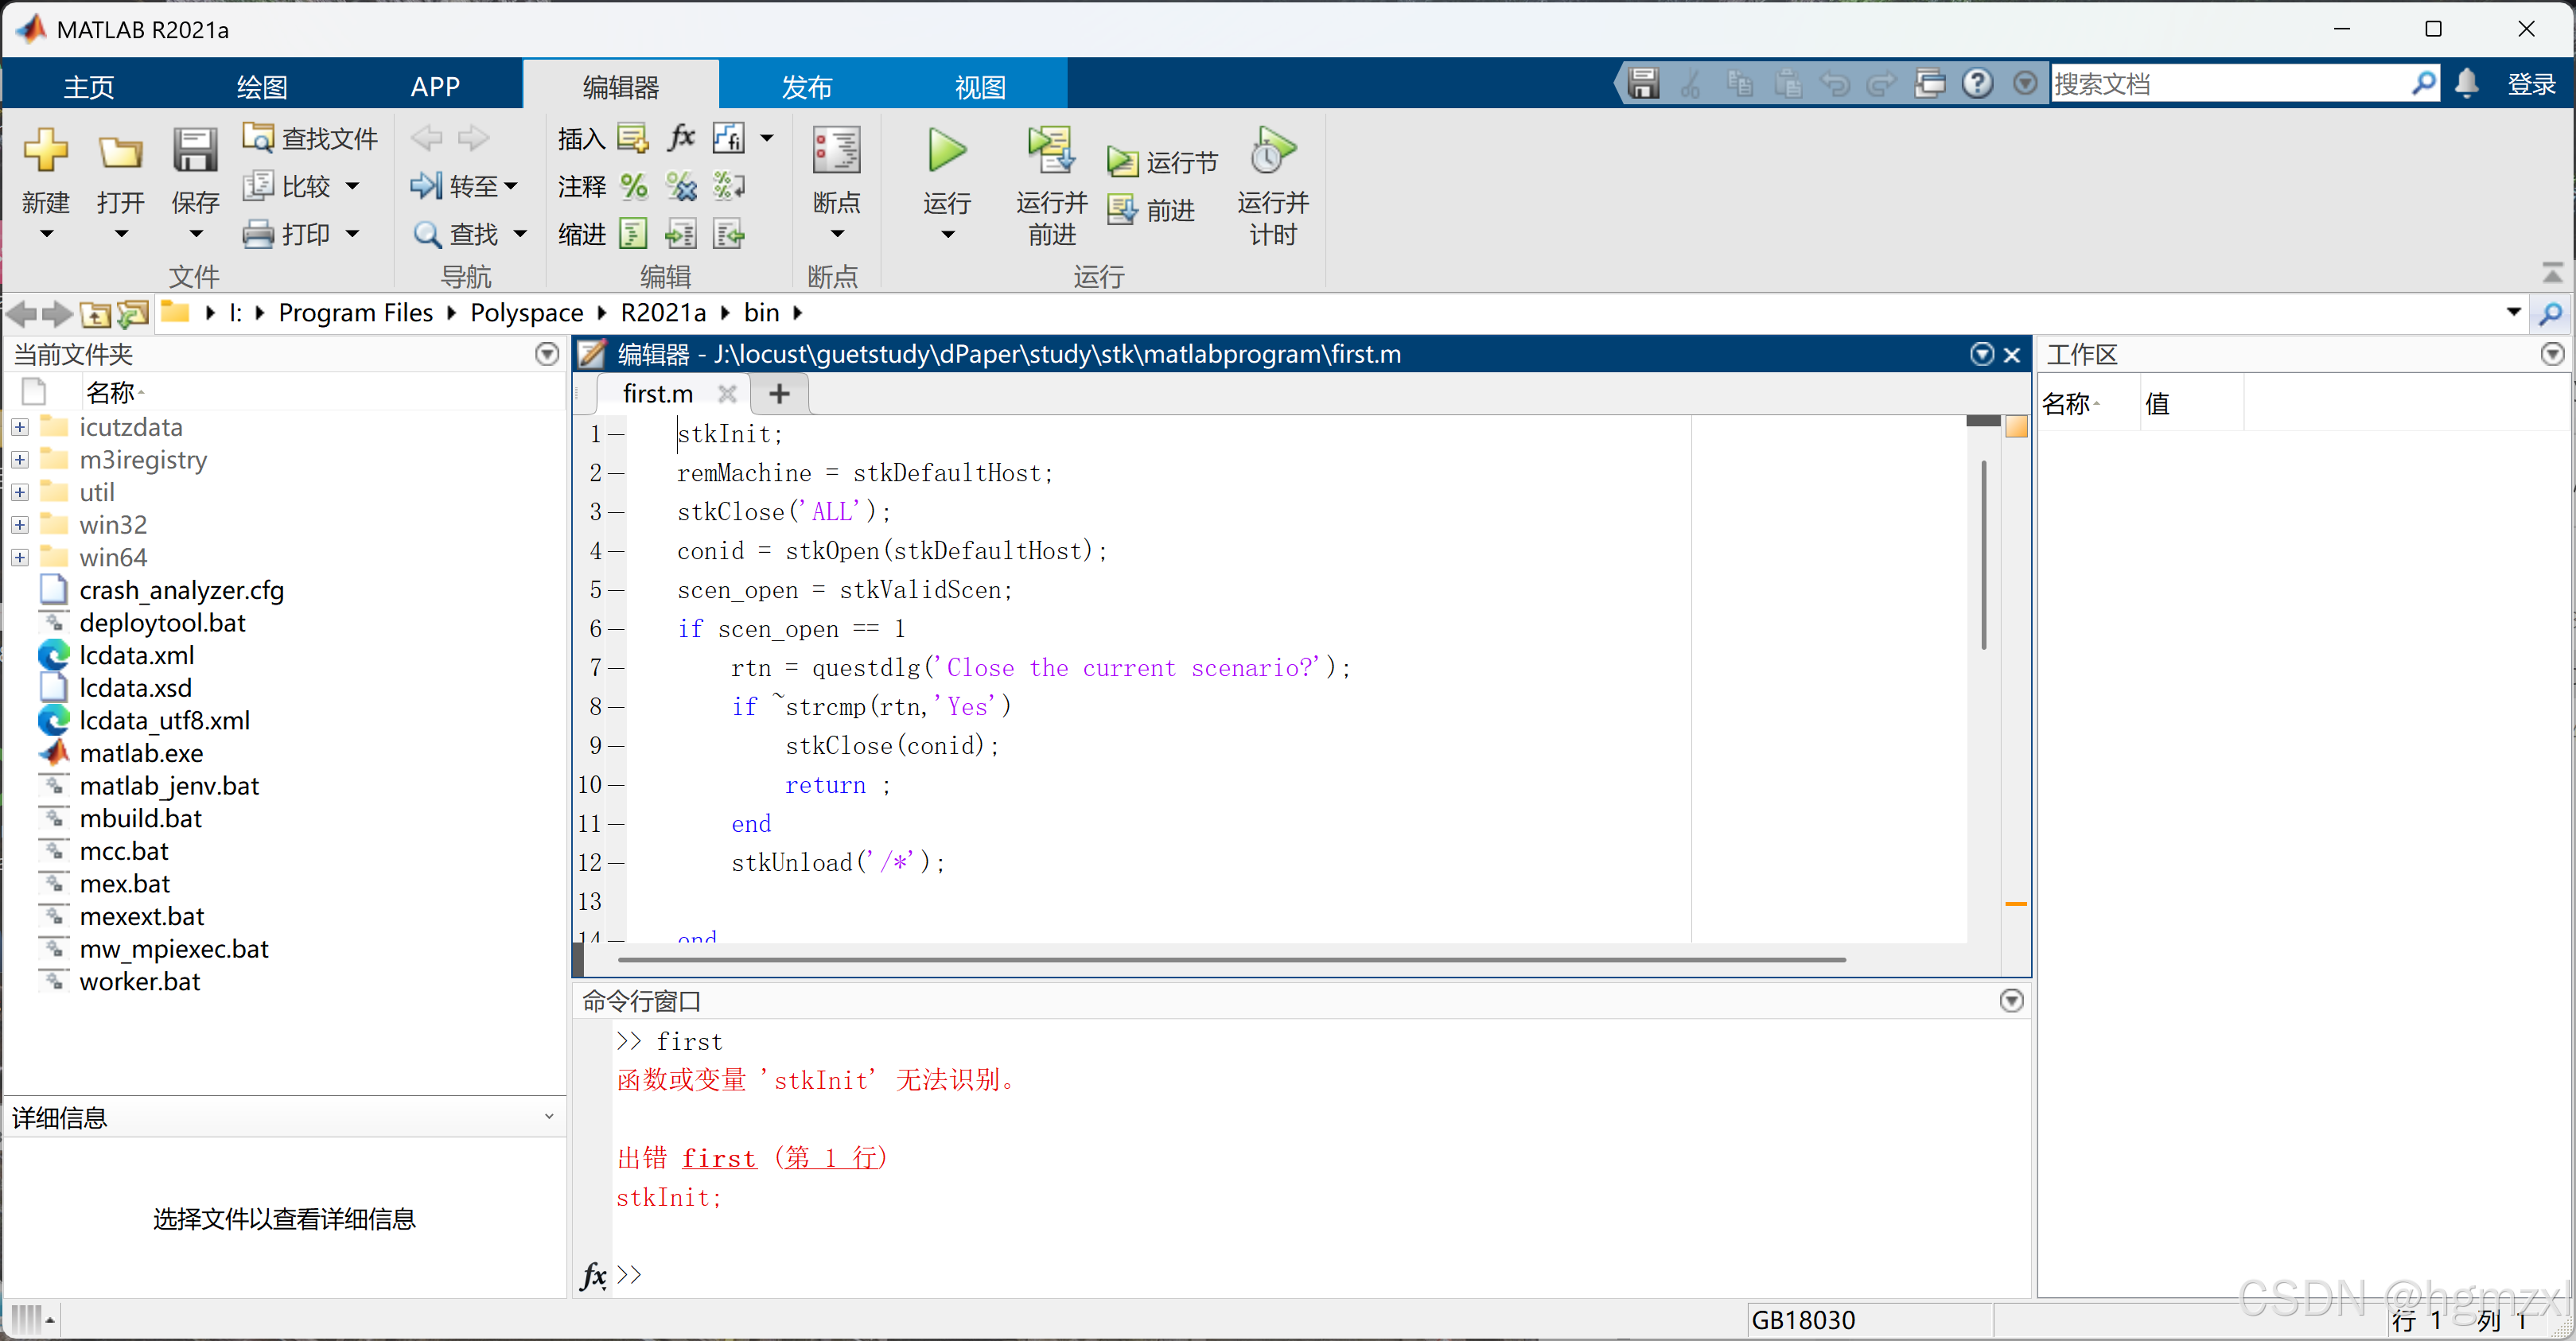
Task: Click the Find (查找) magnifier icon
Action: [x=428, y=234]
